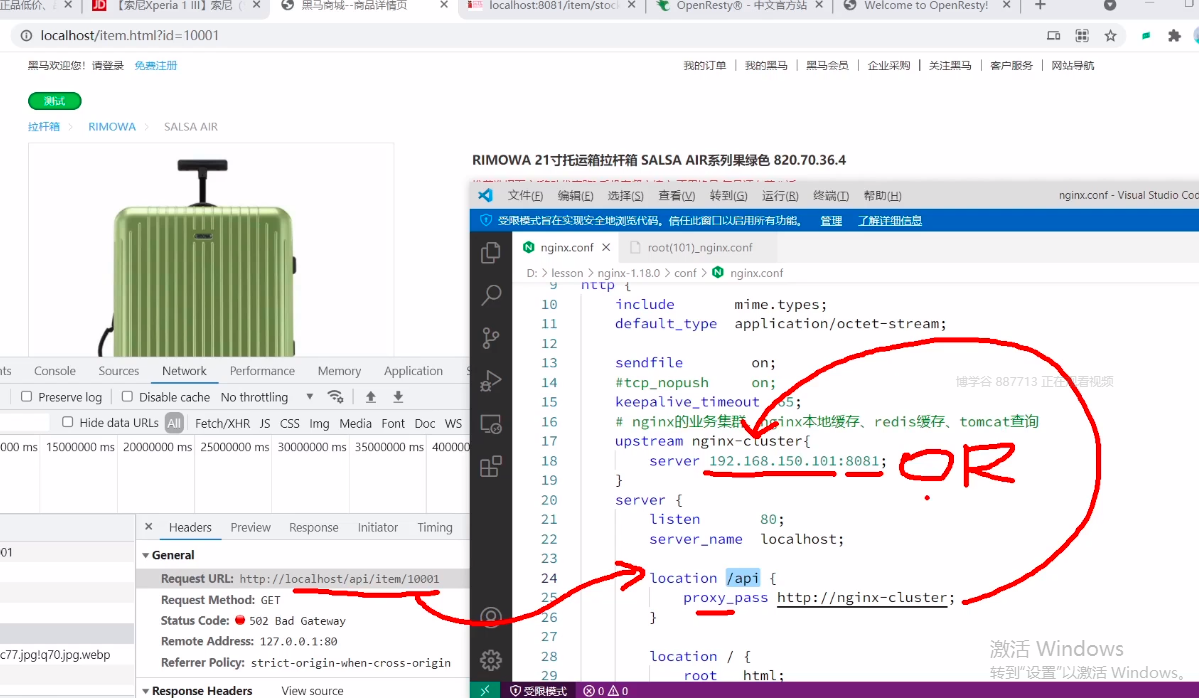Viewport: 1199px width, 698px height.
Task: Click the conf breadcrumb segment
Action: pos(685,273)
